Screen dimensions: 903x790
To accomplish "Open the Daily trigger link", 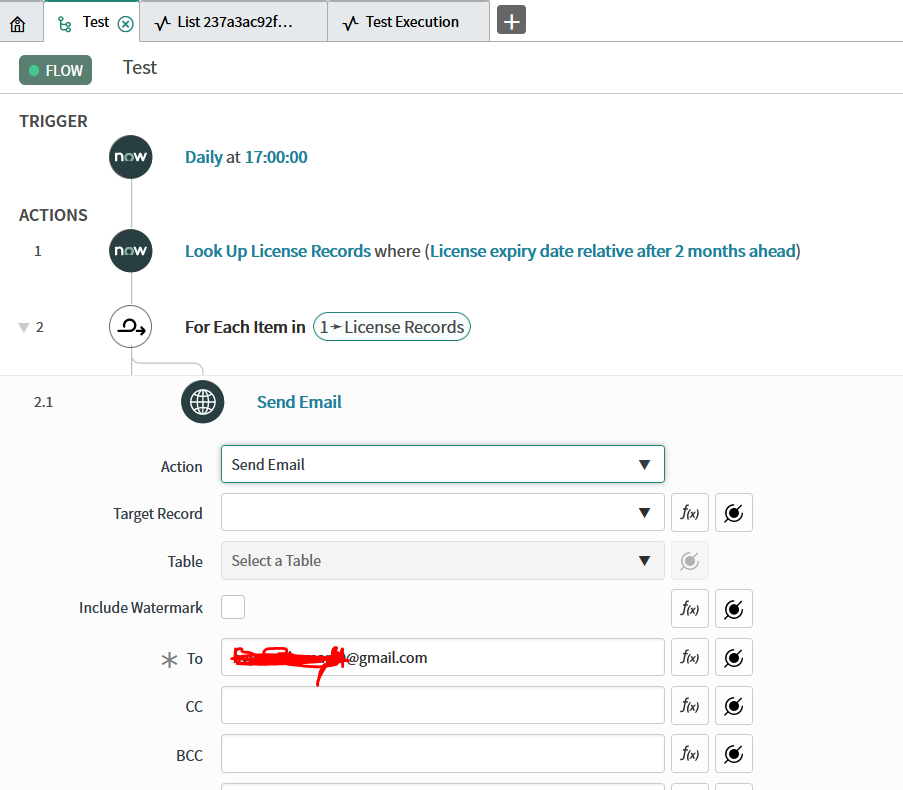I will point(204,157).
